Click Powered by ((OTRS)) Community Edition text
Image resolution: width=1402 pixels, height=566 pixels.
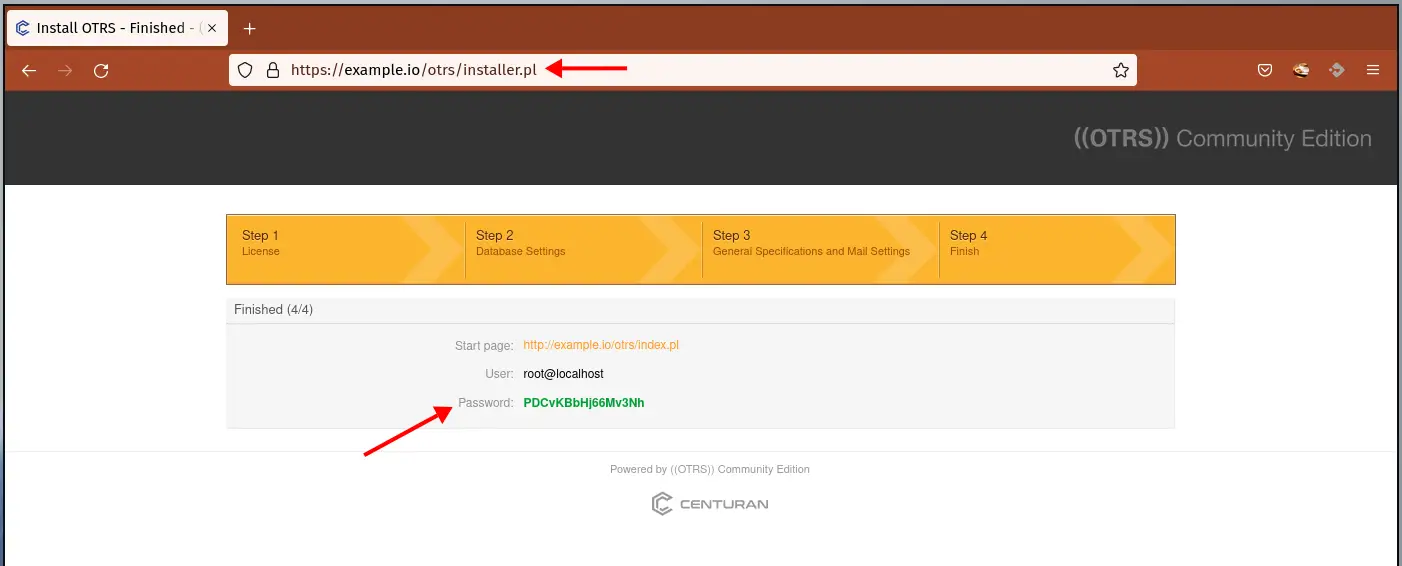click(710, 469)
